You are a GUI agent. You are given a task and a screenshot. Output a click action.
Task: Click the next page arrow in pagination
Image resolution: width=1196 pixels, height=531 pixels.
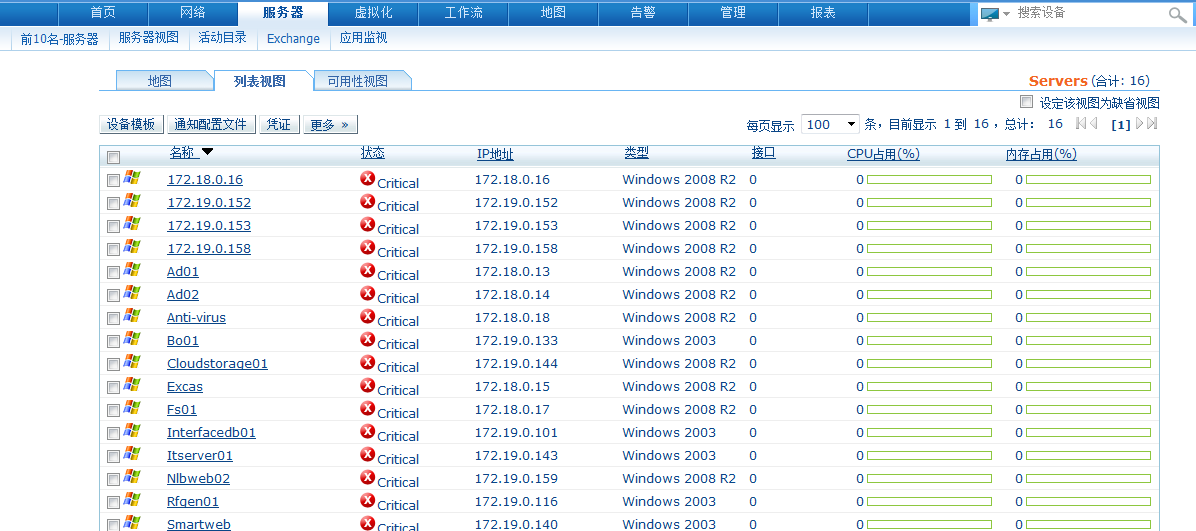pos(1139,124)
